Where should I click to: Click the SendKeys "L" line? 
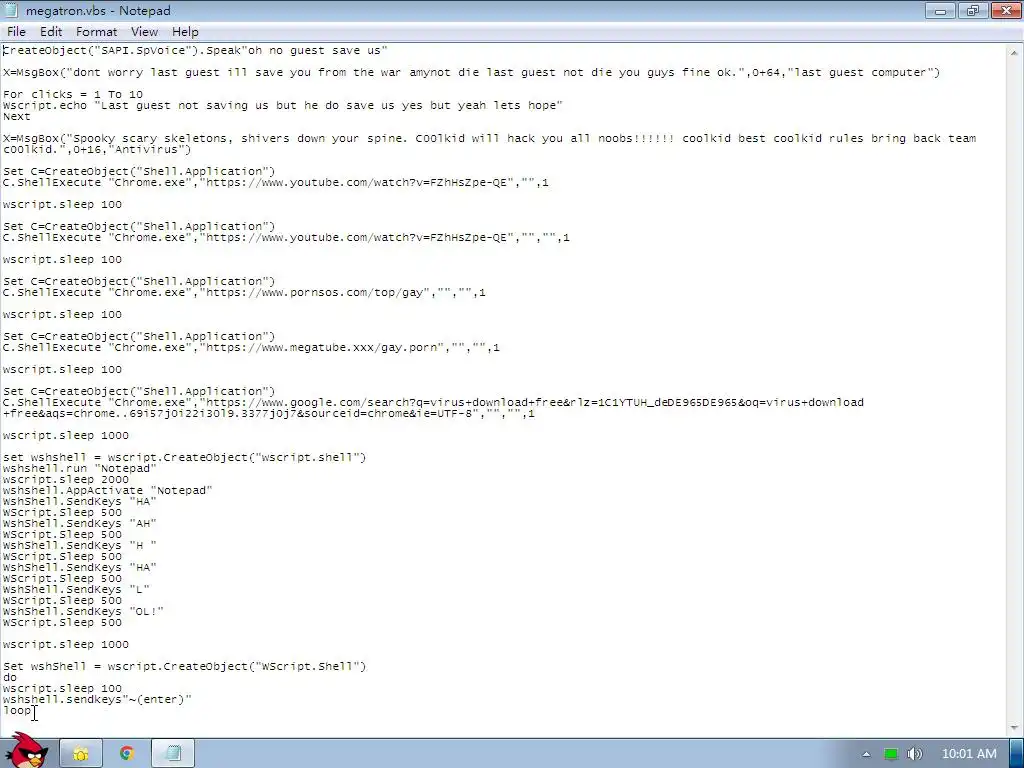pyautogui.click(x=76, y=589)
